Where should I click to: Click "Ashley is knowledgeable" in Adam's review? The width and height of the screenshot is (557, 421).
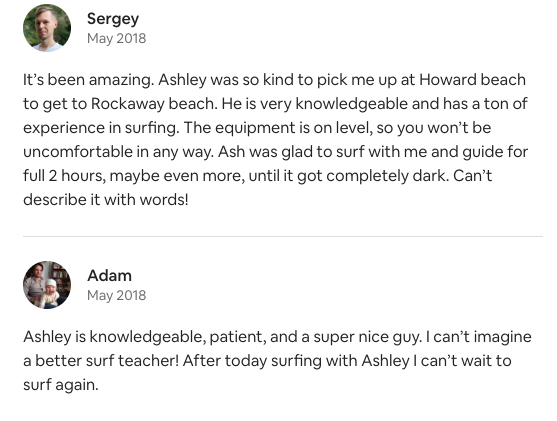(115, 337)
